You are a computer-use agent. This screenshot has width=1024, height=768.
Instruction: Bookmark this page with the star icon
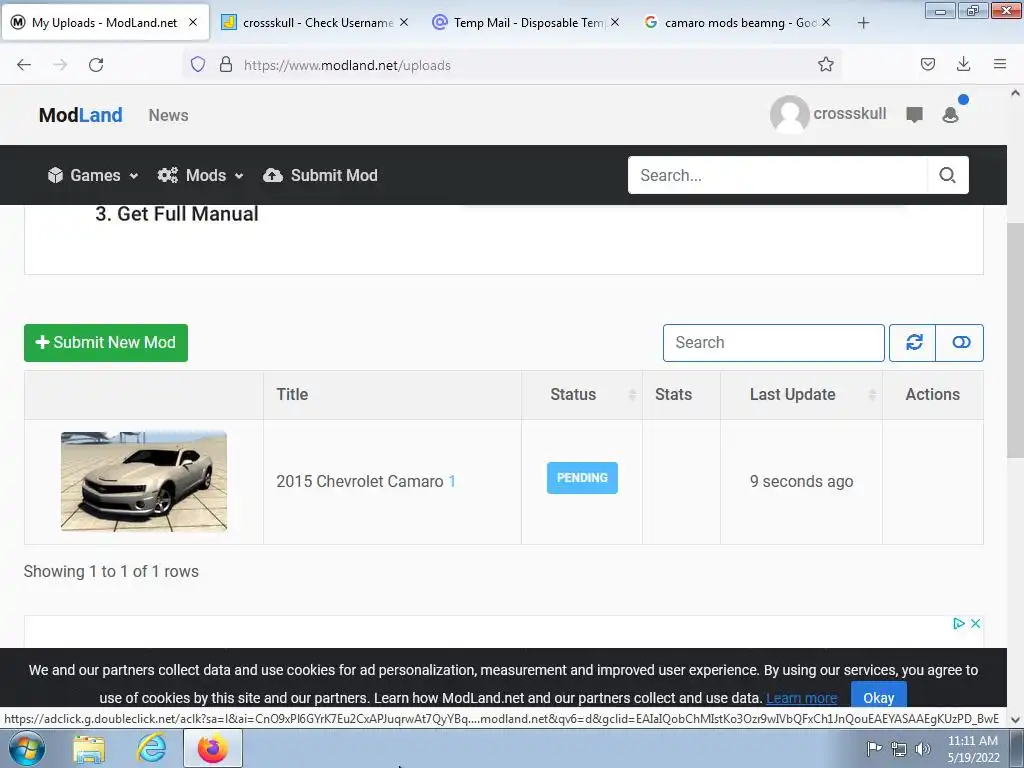[x=825, y=64]
